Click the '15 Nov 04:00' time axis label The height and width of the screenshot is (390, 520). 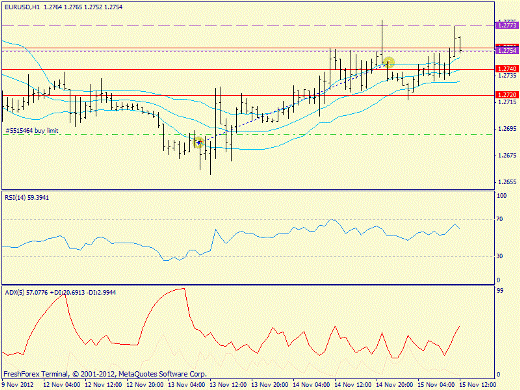point(436,385)
